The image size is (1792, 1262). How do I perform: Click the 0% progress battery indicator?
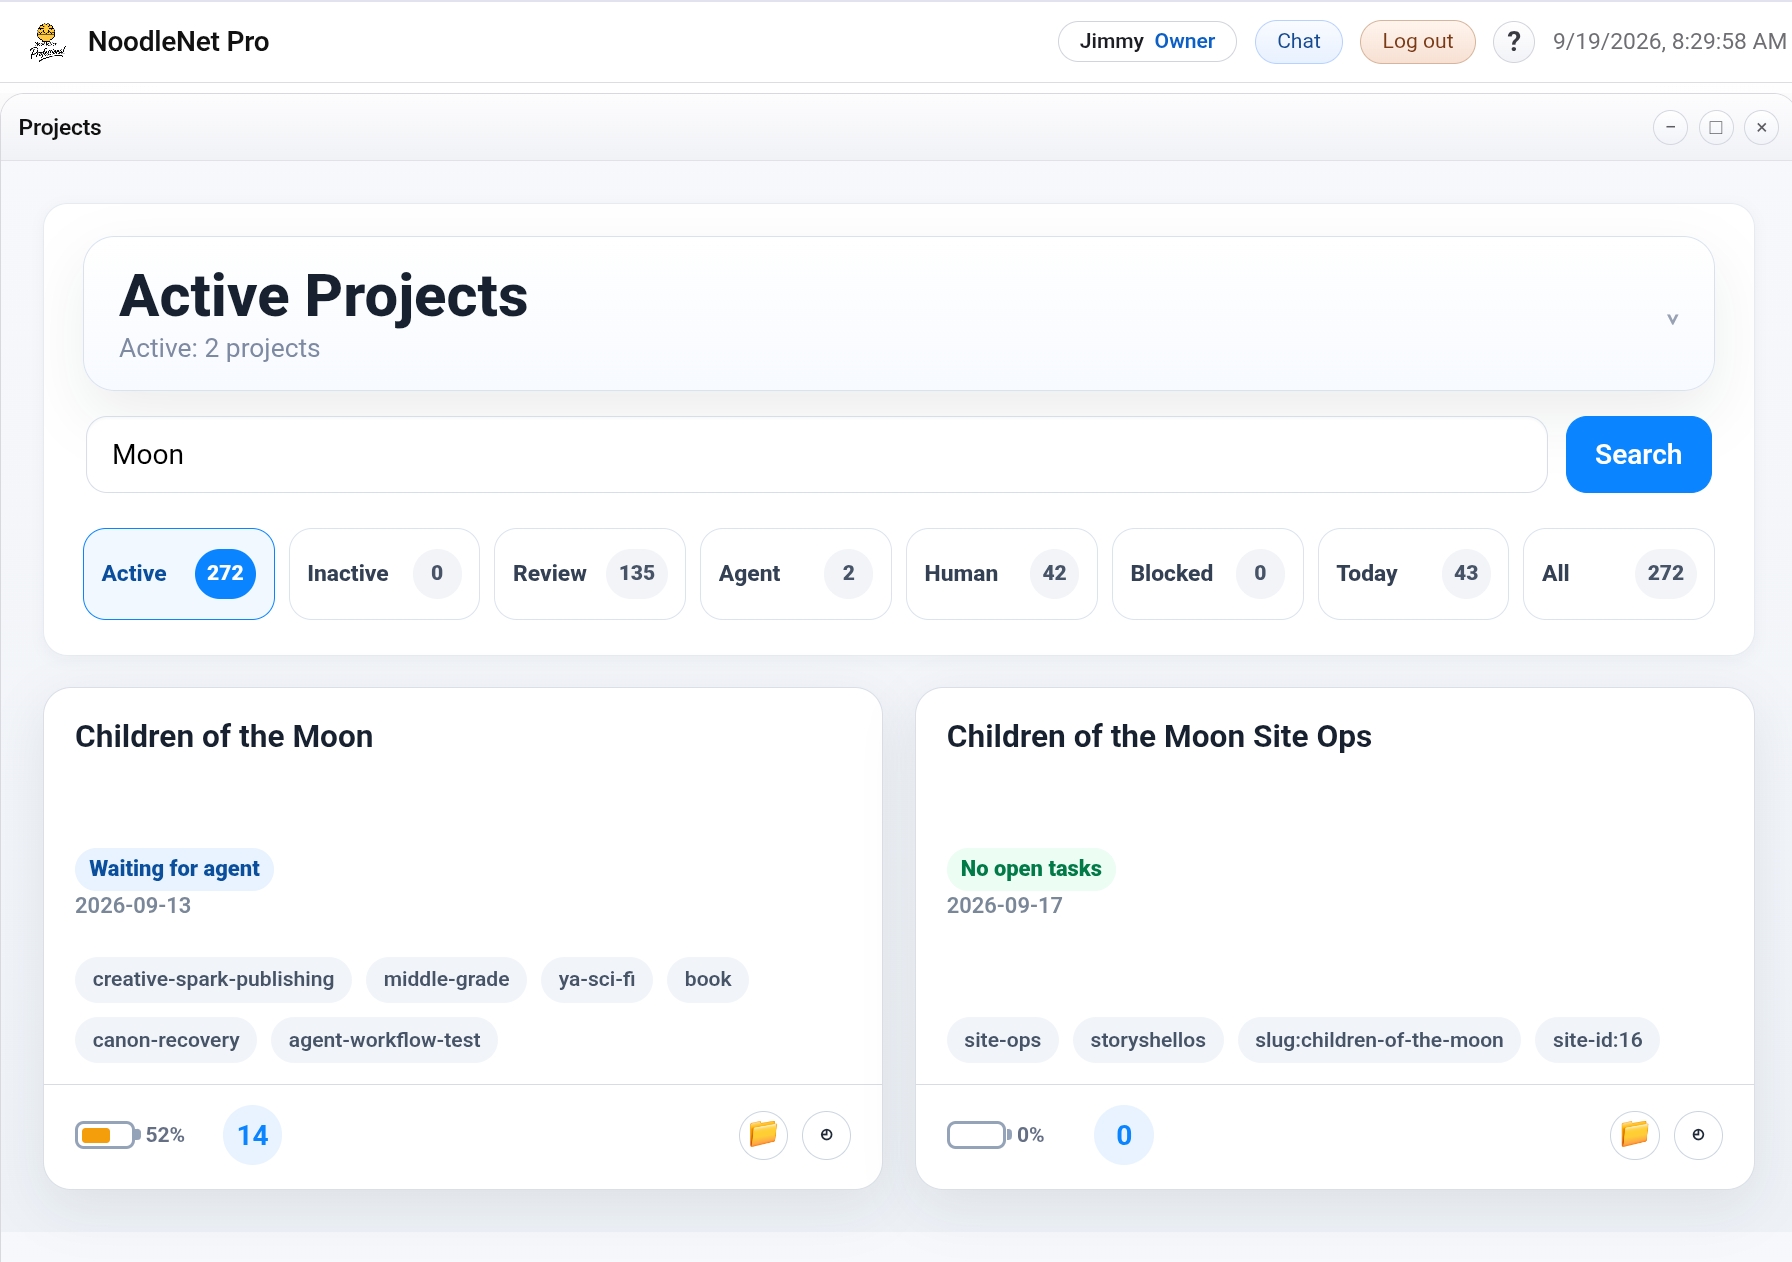coord(979,1135)
